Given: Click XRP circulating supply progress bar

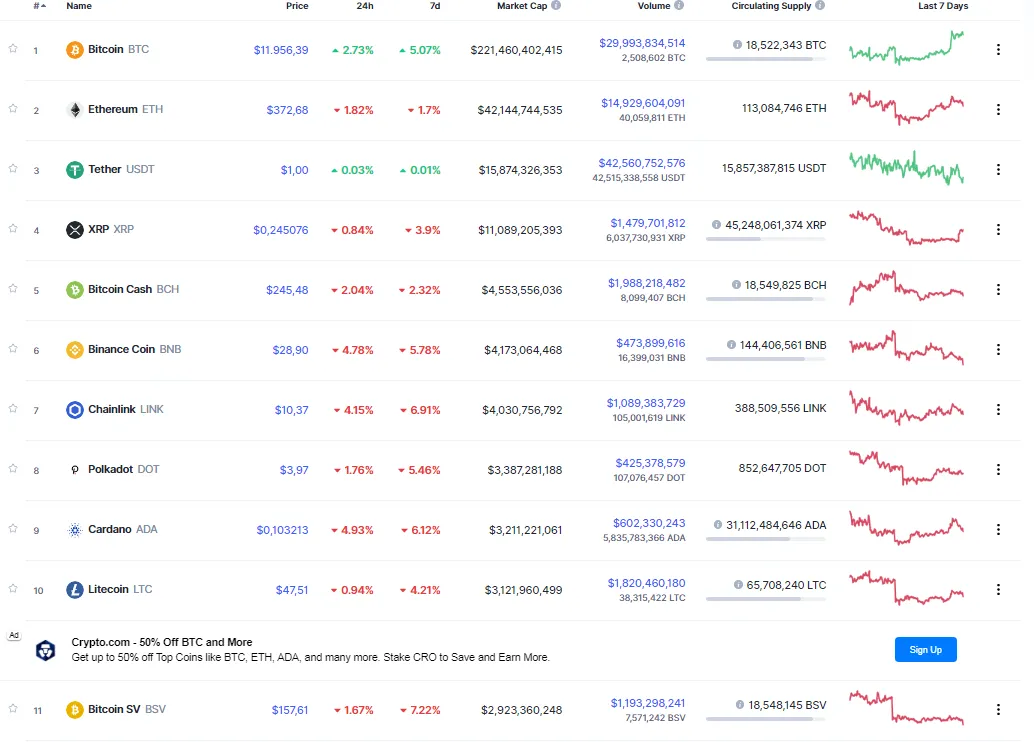Looking at the screenshot, I should coord(766,239).
